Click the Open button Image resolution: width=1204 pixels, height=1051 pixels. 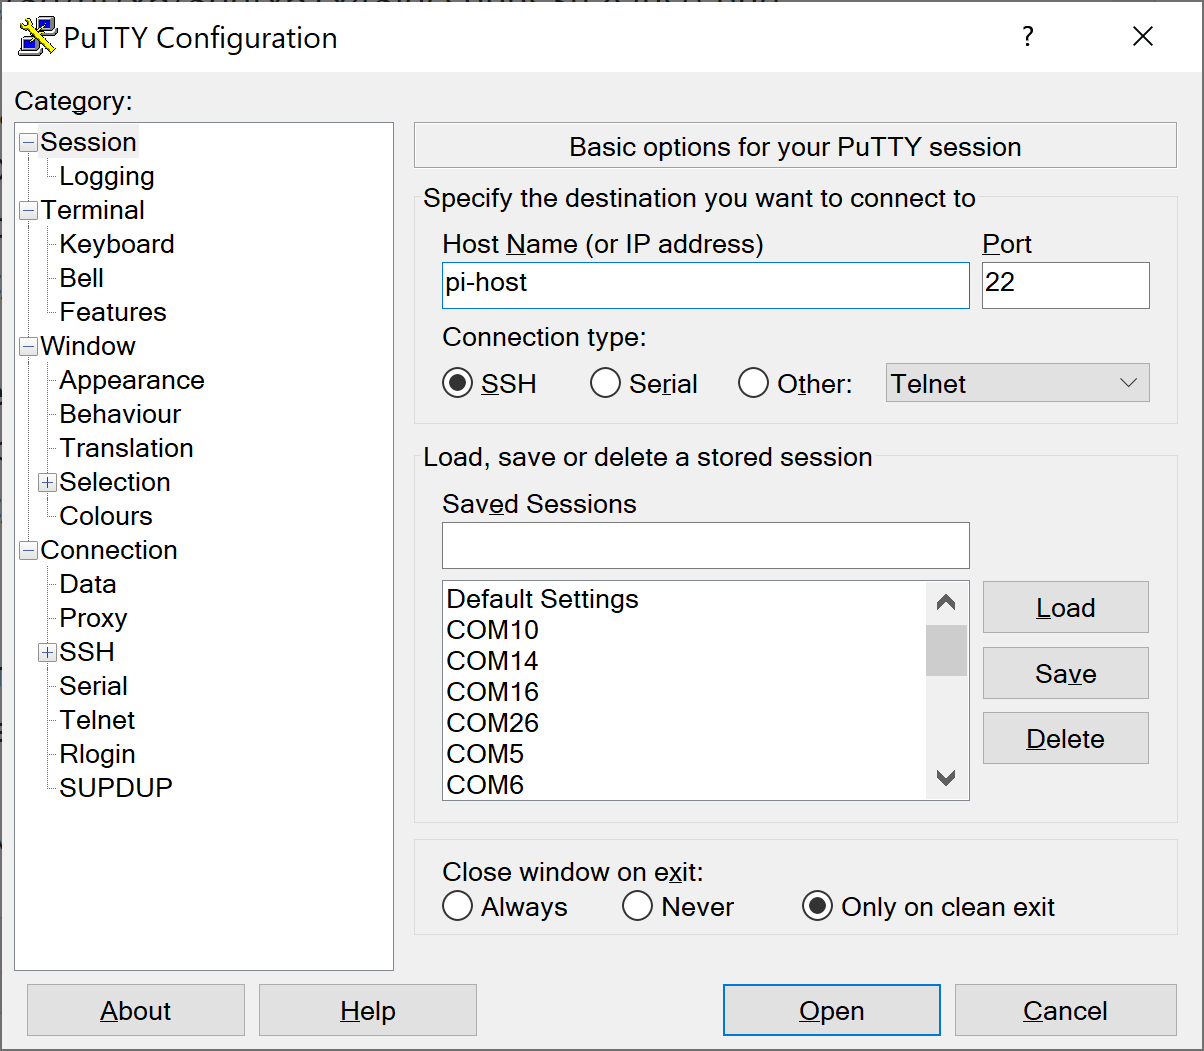tap(831, 1011)
